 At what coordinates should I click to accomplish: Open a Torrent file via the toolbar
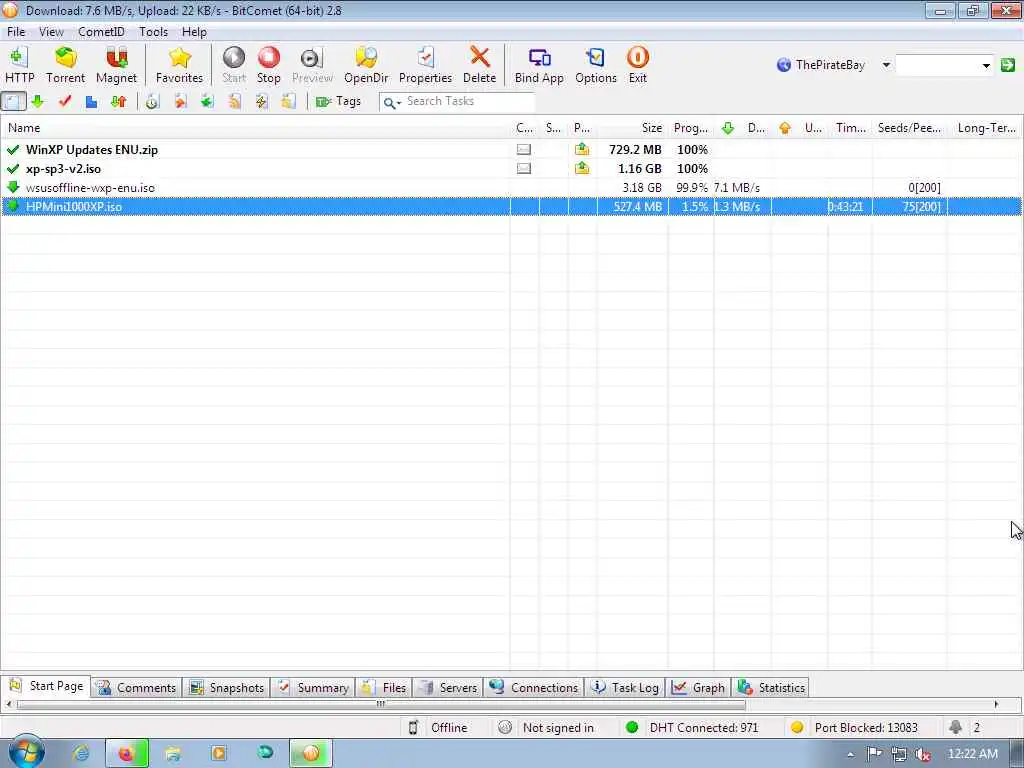(65, 65)
